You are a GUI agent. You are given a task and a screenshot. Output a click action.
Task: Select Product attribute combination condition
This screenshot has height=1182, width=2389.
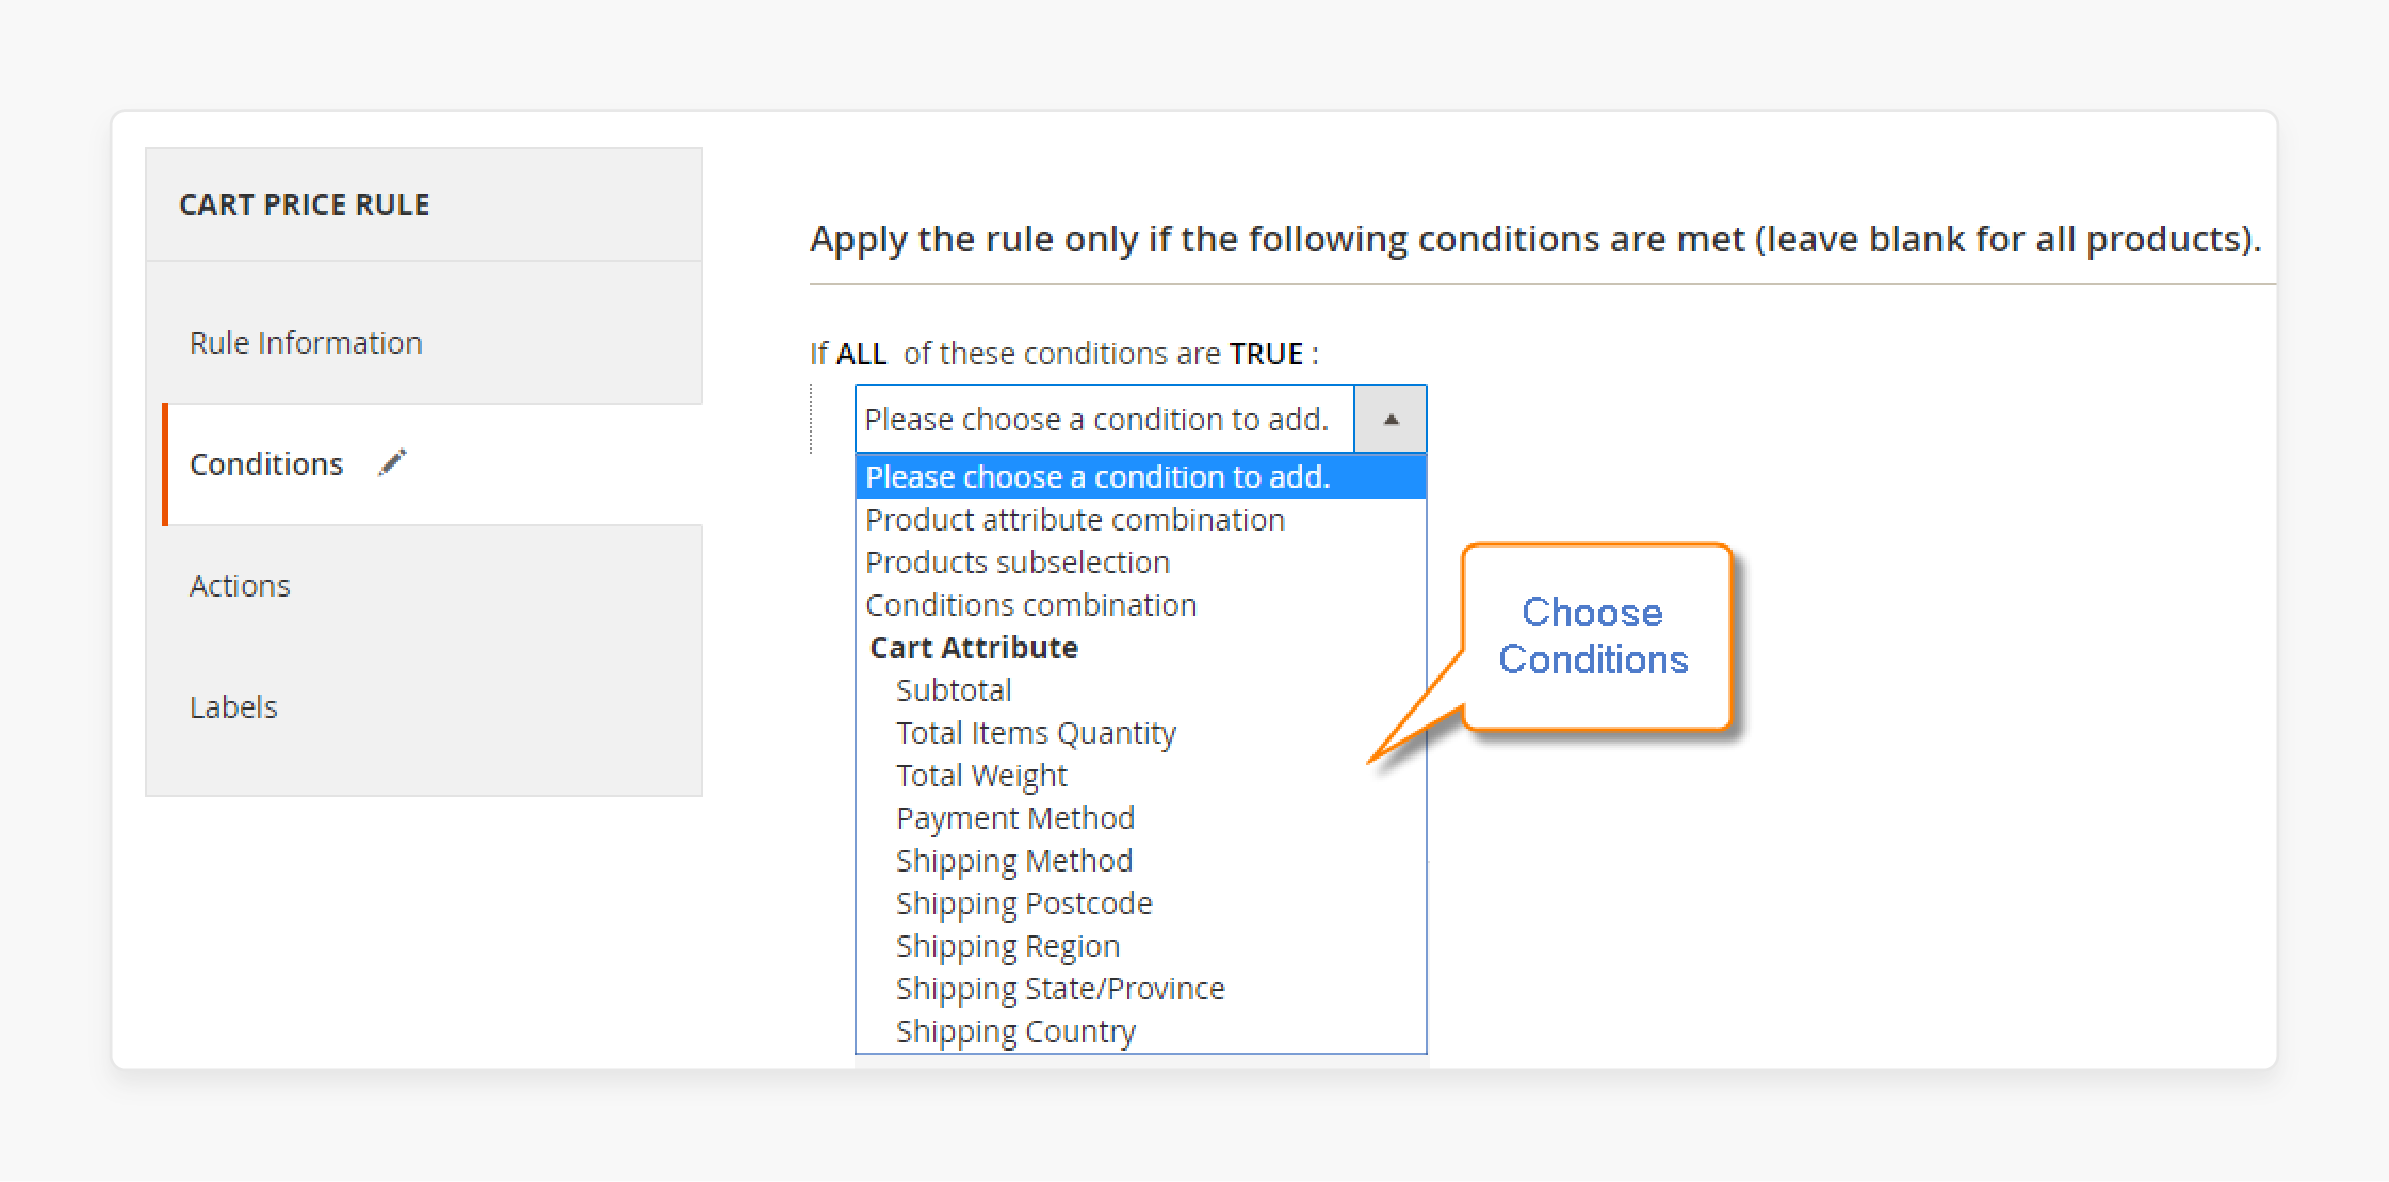(x=1074, y=519)
